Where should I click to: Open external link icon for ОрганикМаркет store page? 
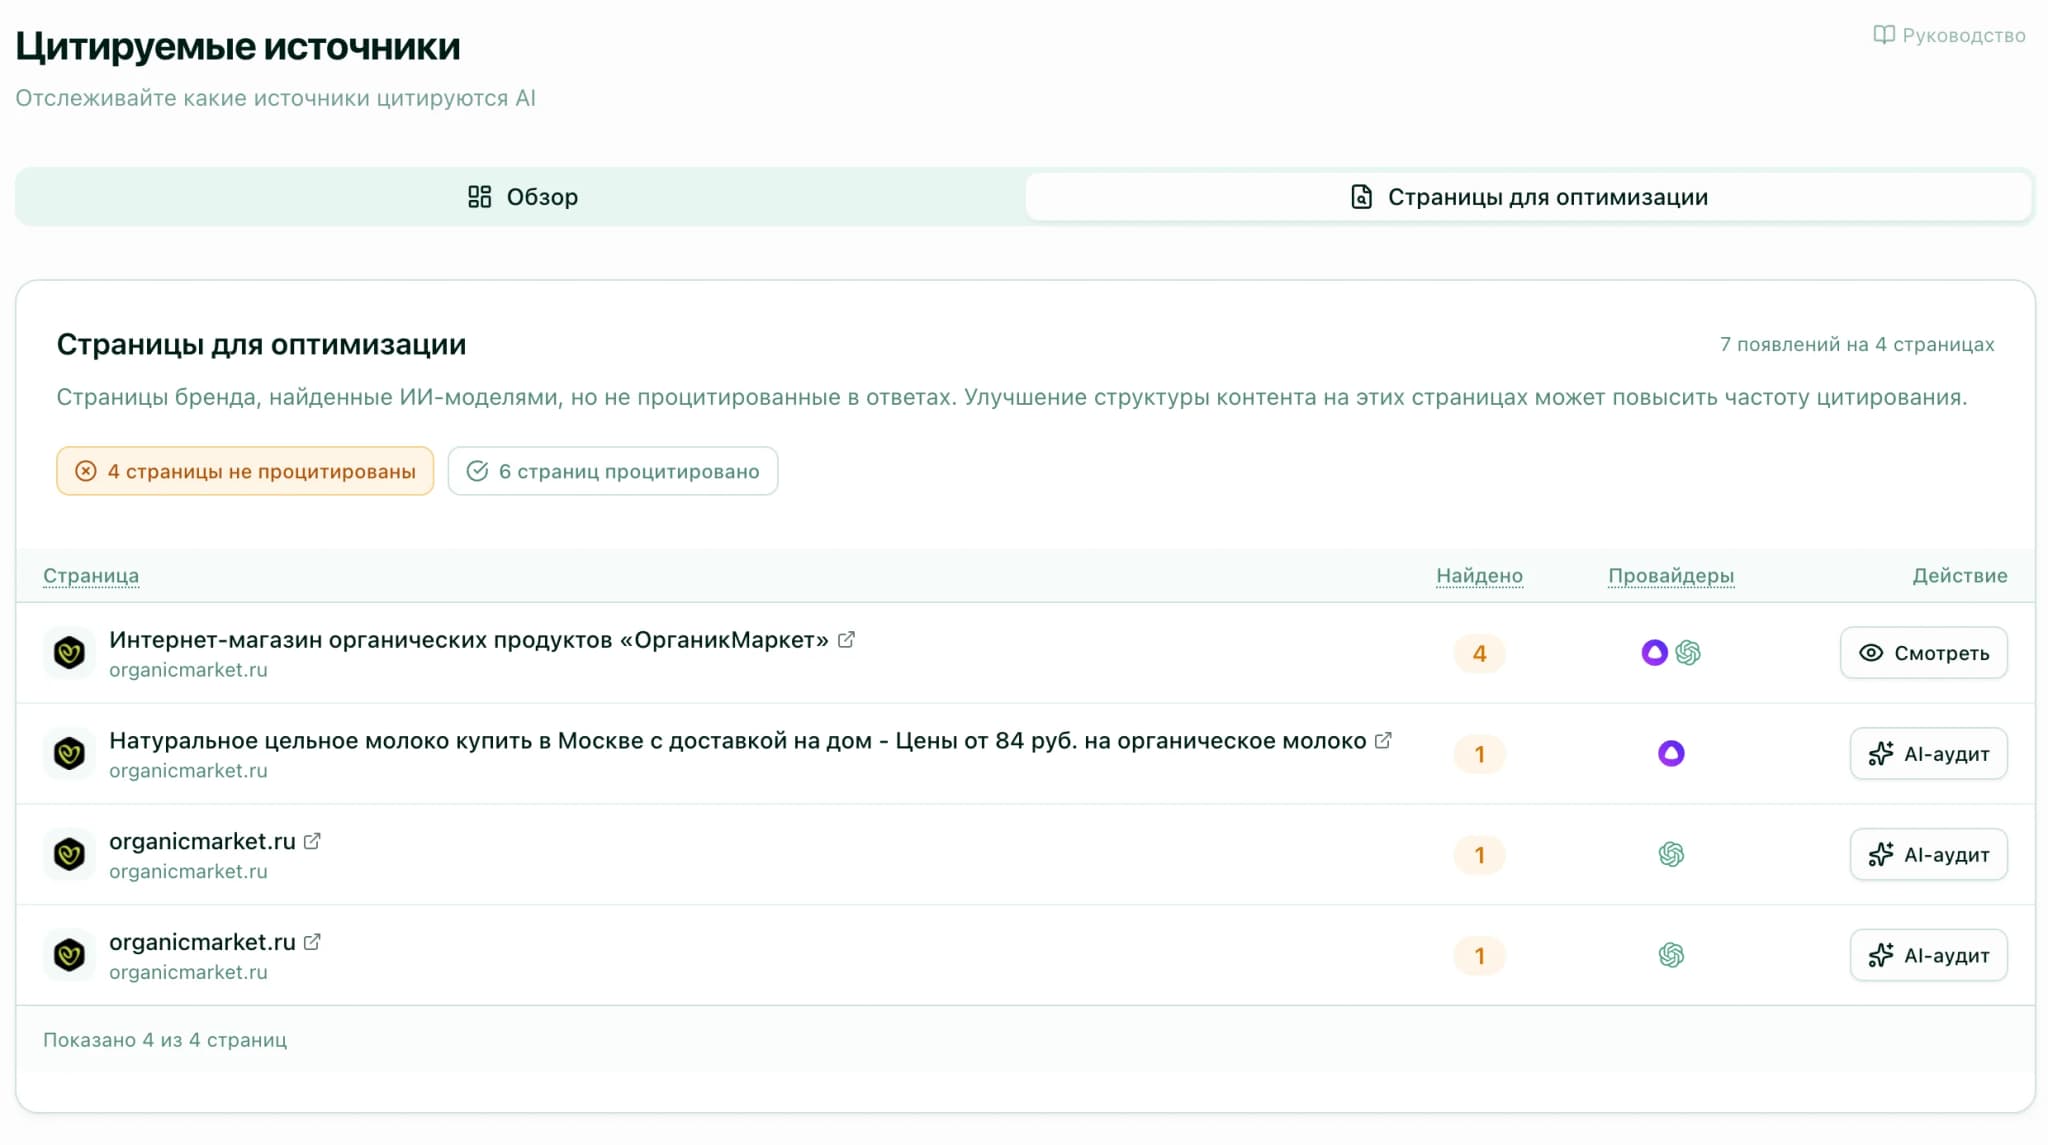pyautogui.click(x=846, y=640)
